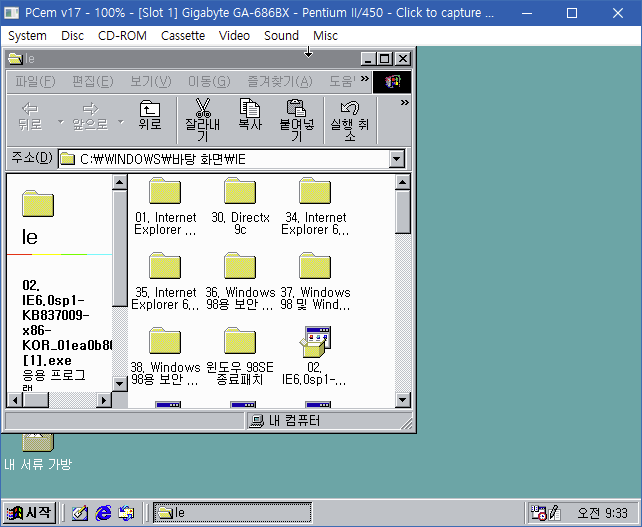Select the '01. Internet Explorer ...' folder
Image resolution: width=642 pixels, height=527 pixels.
coord(165,206)
